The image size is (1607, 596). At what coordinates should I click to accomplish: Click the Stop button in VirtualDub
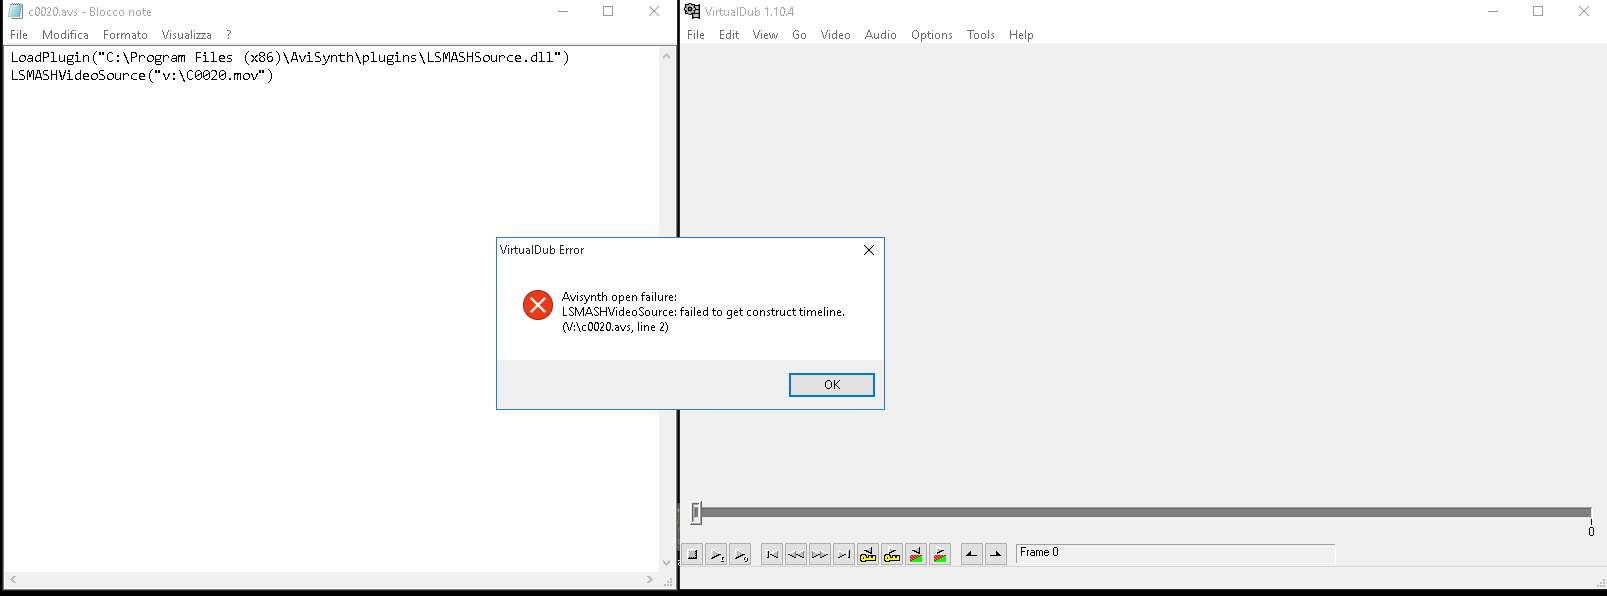click(x=692, y=554)
